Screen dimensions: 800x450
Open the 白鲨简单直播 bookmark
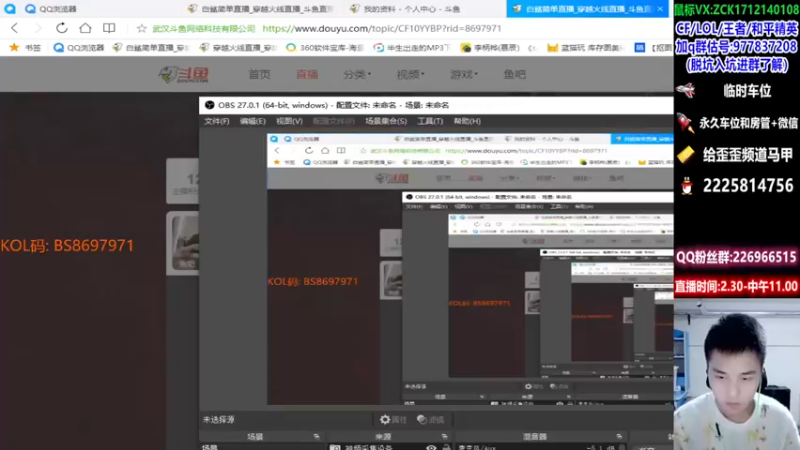[x=151, y=47]
